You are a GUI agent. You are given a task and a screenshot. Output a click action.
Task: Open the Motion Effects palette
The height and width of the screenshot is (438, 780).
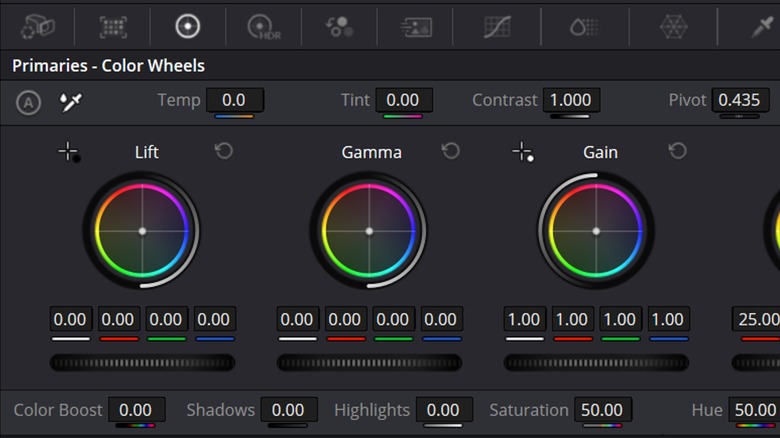pyautogui.click(x=417, y=27)
